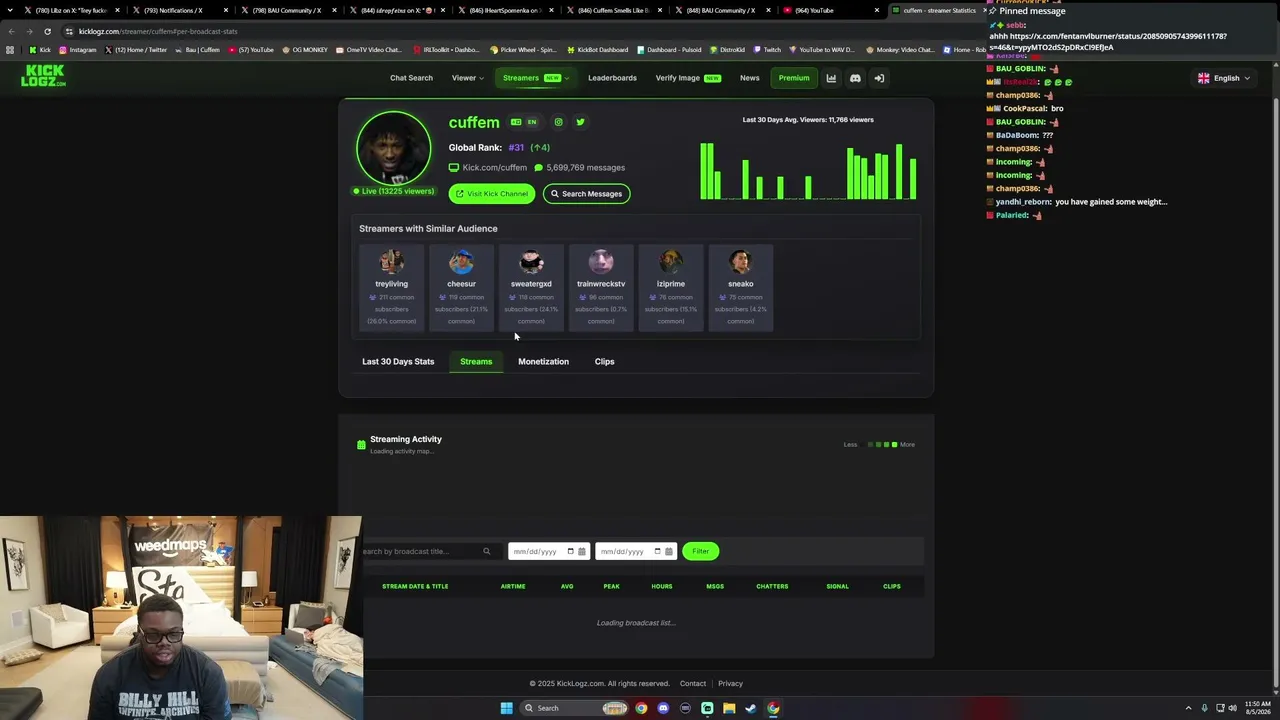The height and width of the screenshot is (720, 1280).
Task: Open the trainwreckstv similar streamer card
Action: coord(601,286)
